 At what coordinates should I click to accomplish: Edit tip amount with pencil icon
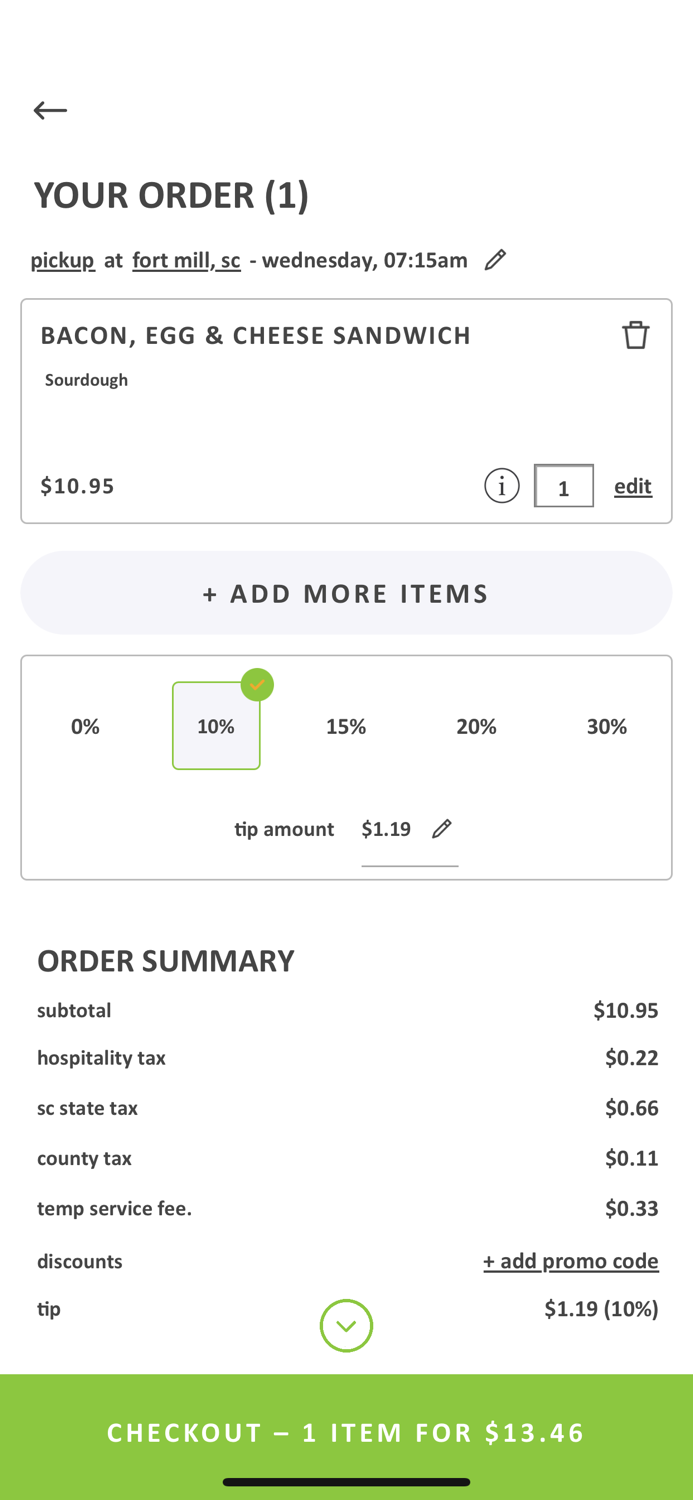click(442, 829)
